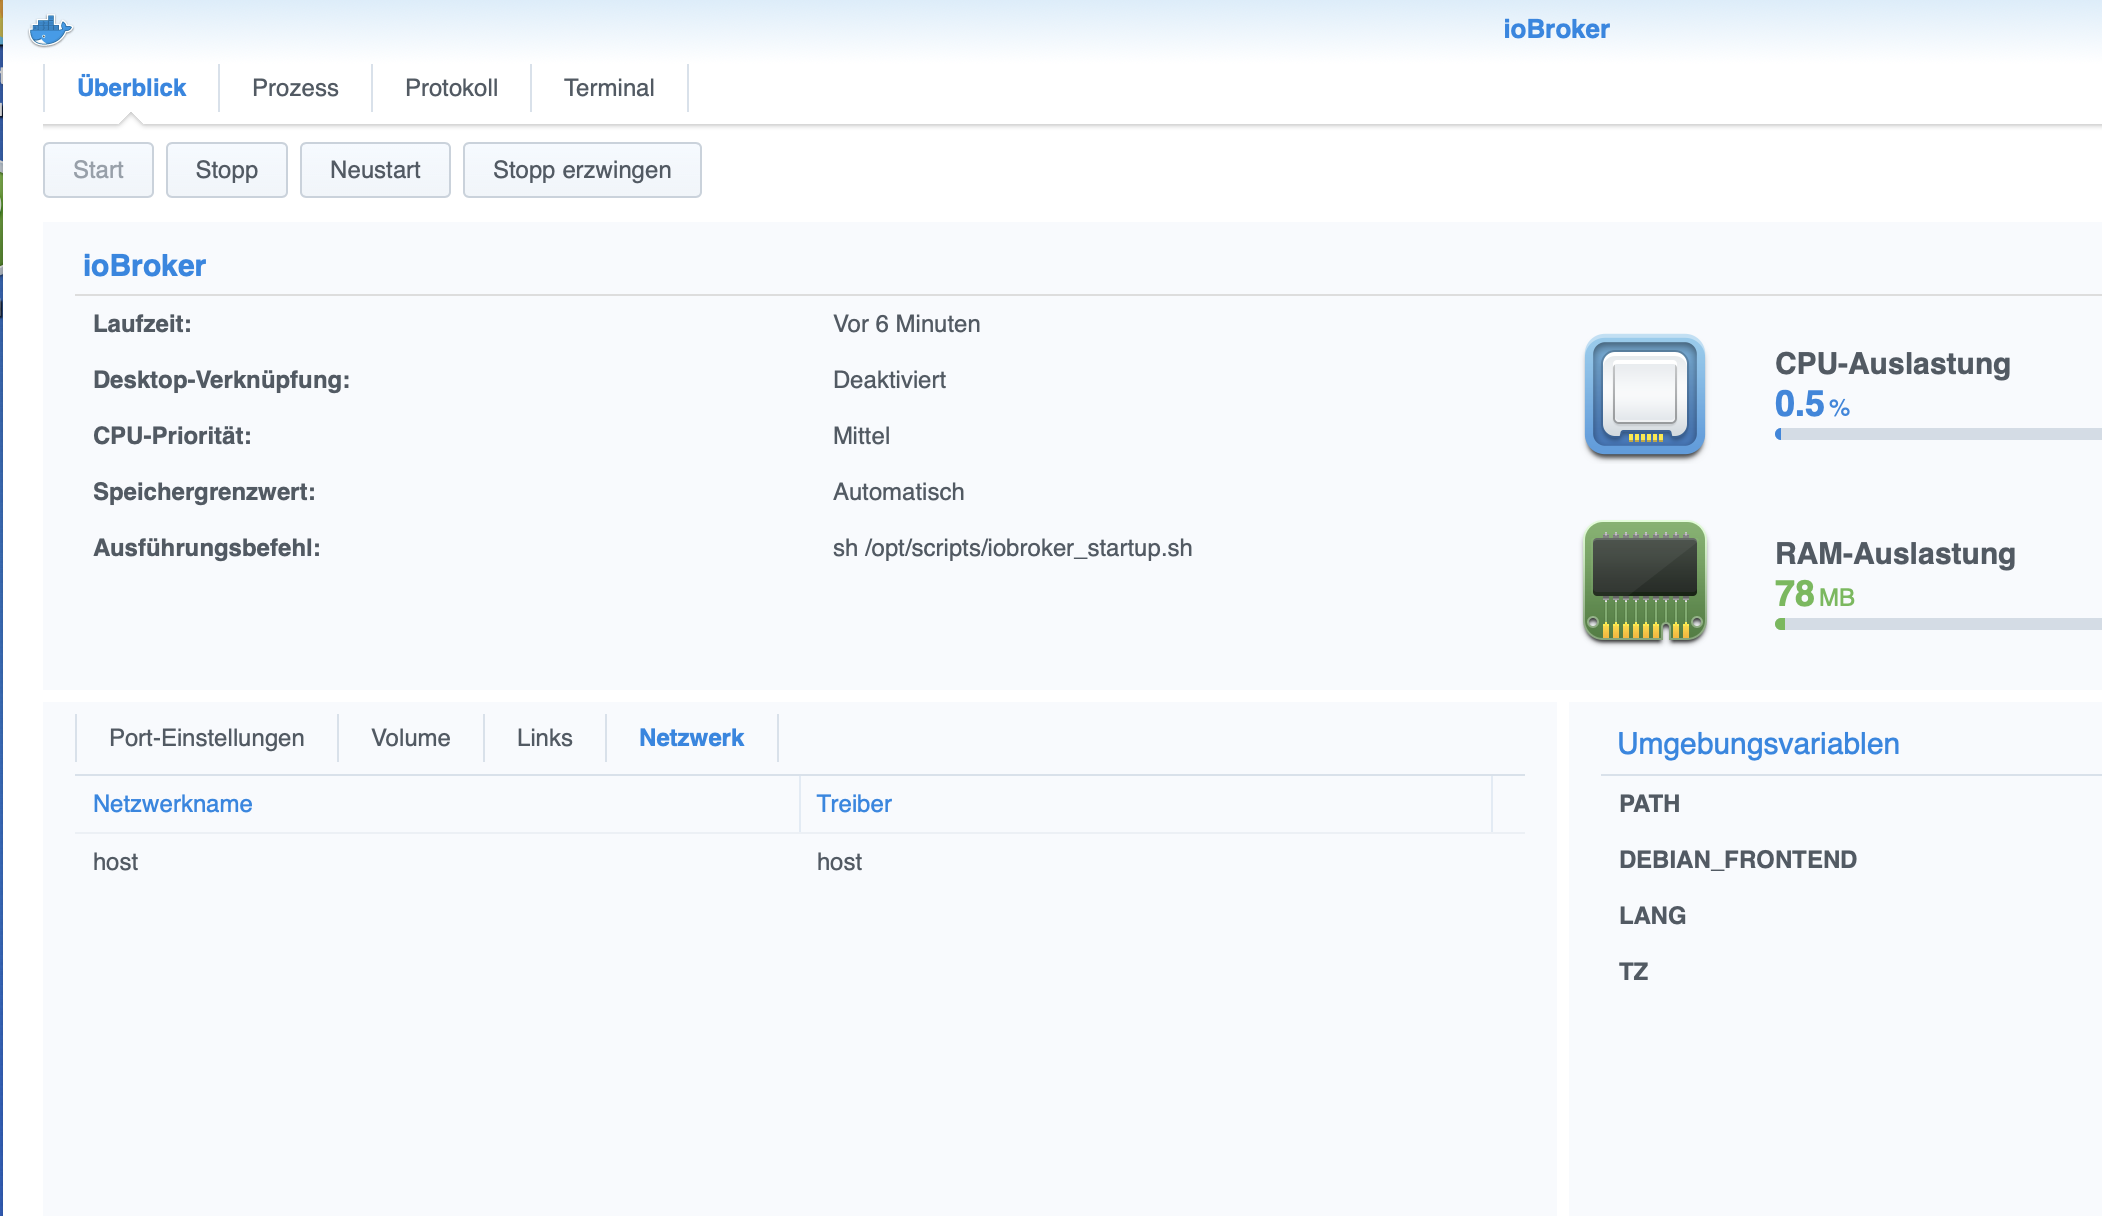2102x1216 pixels.
Task: Select the Netzwerk tab
Action: point(691,738)
